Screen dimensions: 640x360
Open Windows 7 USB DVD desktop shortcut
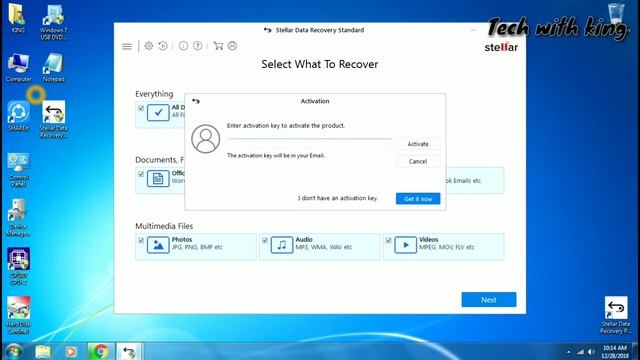coord(53,22)
